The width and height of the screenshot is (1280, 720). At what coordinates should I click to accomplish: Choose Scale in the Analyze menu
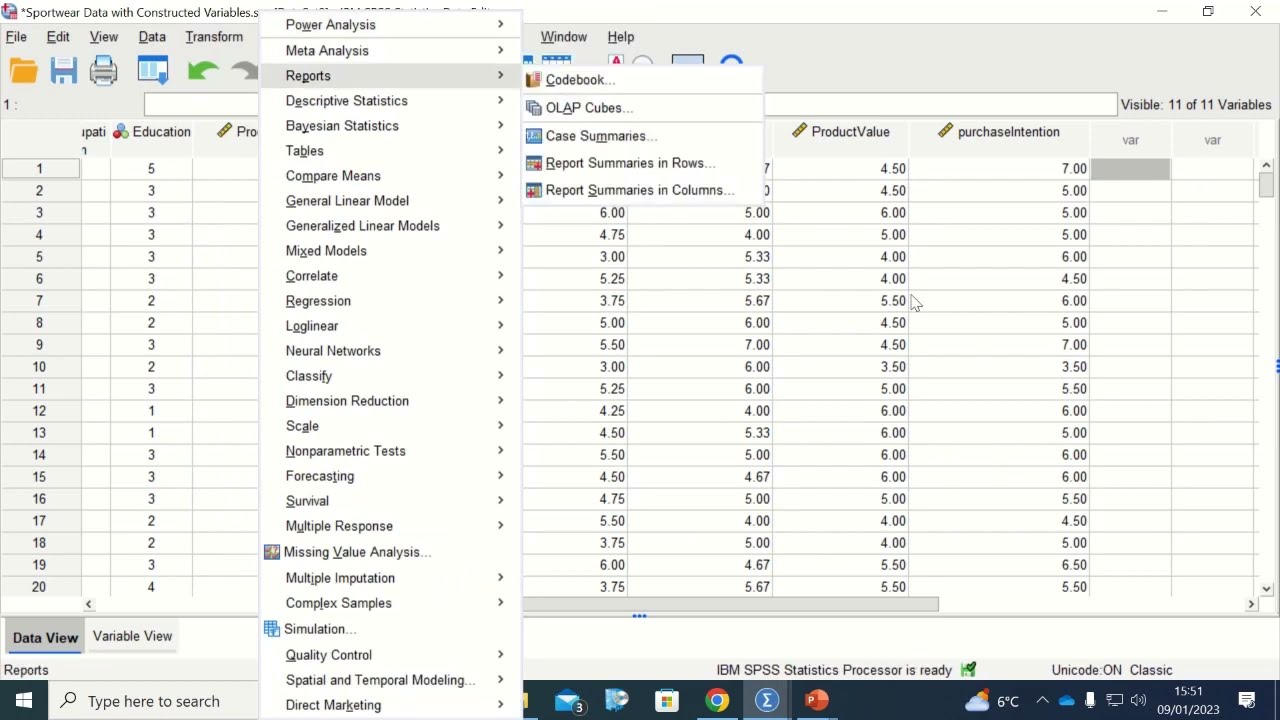click(x=391, y=426)
